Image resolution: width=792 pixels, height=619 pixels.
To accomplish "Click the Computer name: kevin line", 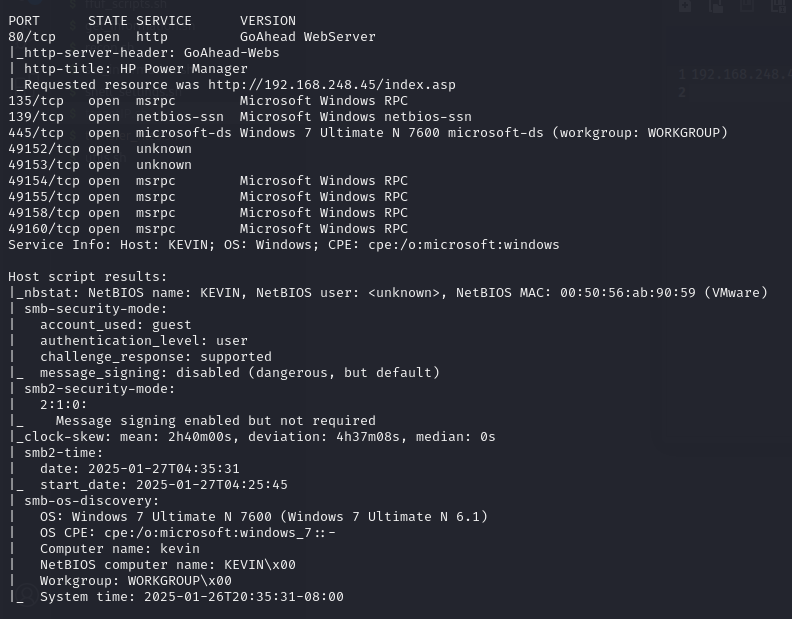I will click(x=120, y=549).
